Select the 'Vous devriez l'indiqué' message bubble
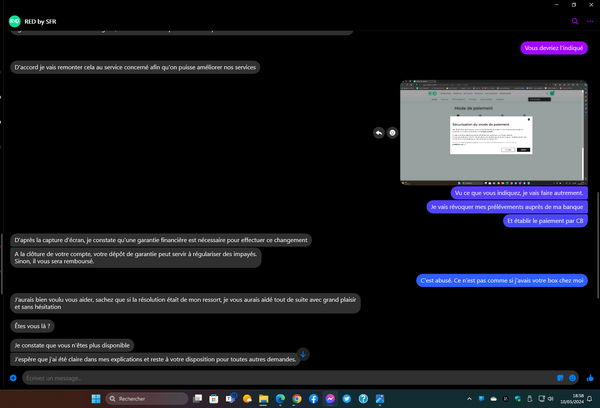Screen dimensions: 600x408 point(555,48)
